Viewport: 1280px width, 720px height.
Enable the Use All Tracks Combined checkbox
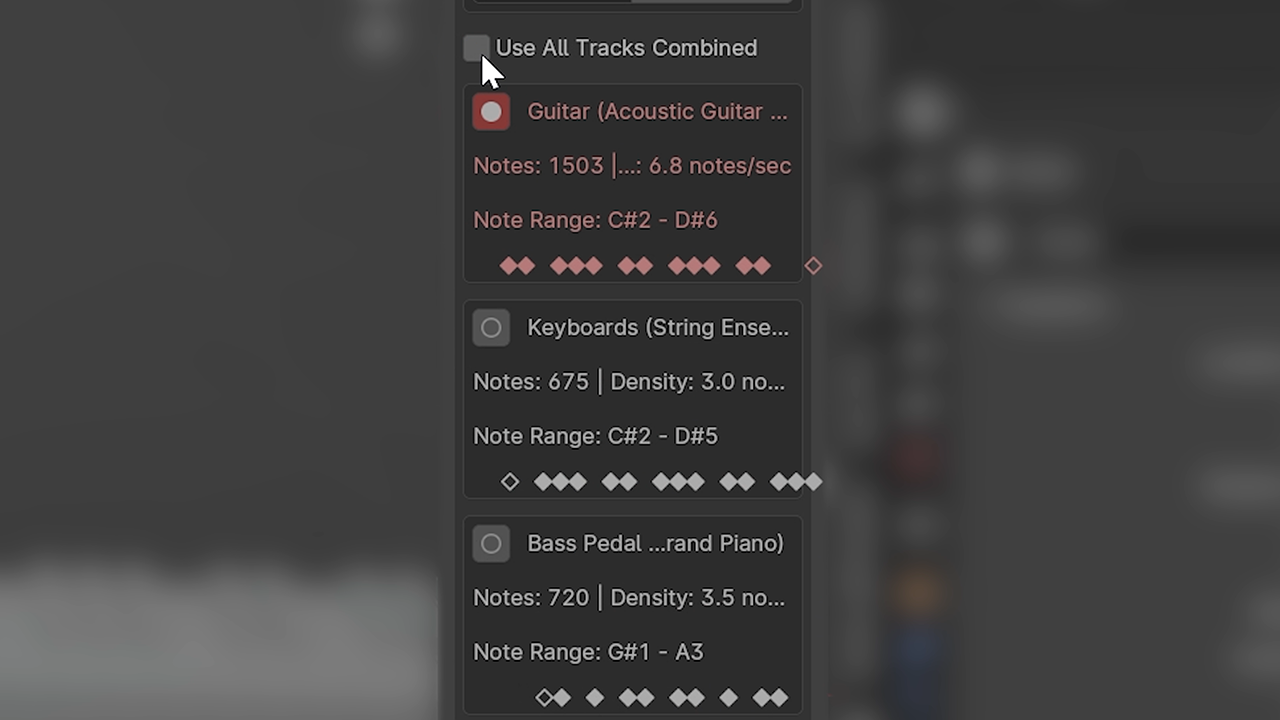click(476, 48)
